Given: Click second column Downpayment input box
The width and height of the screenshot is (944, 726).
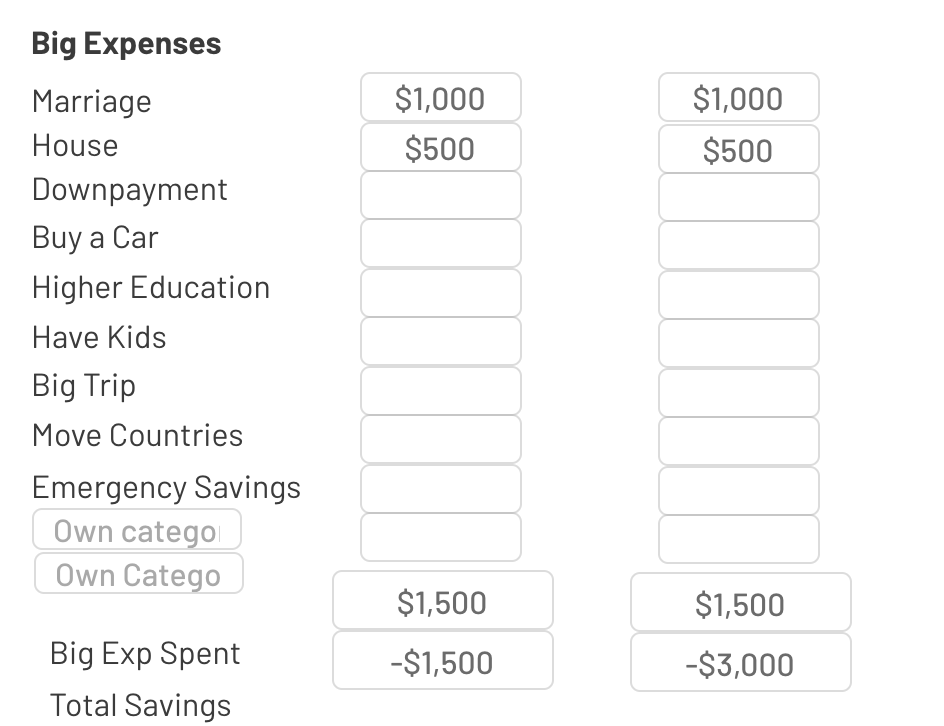Looking at the screenshot, I should pyautogui.click(x=739, y=197).
